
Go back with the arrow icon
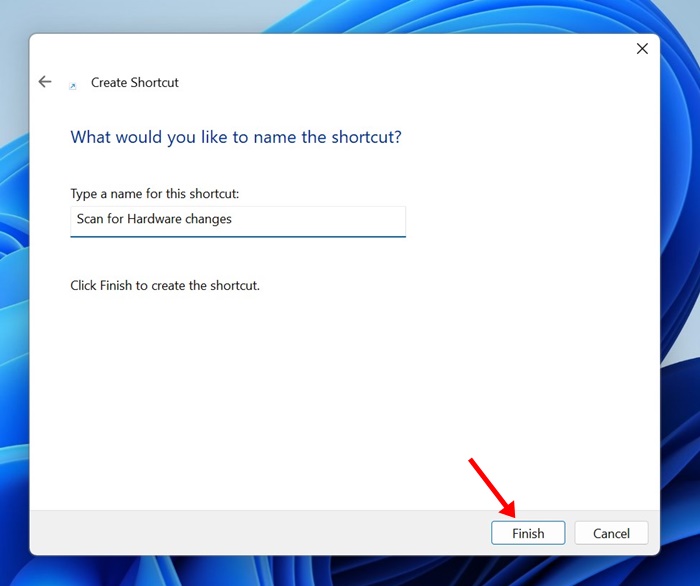click(45, 82)
